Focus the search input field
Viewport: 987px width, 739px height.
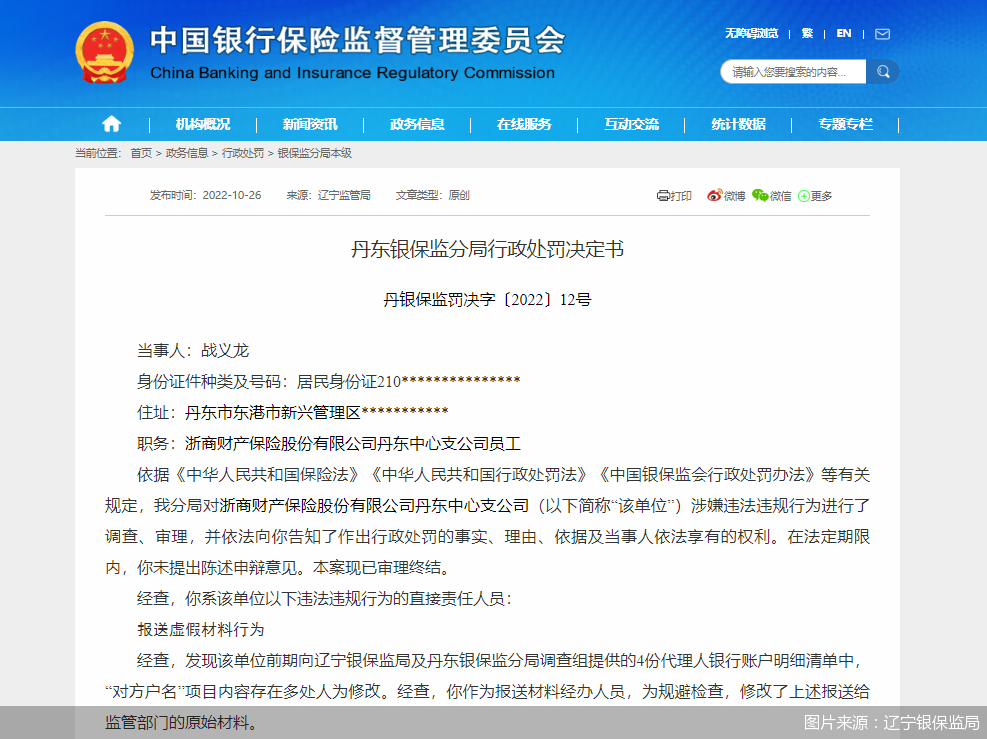click(x=793, y=72)
